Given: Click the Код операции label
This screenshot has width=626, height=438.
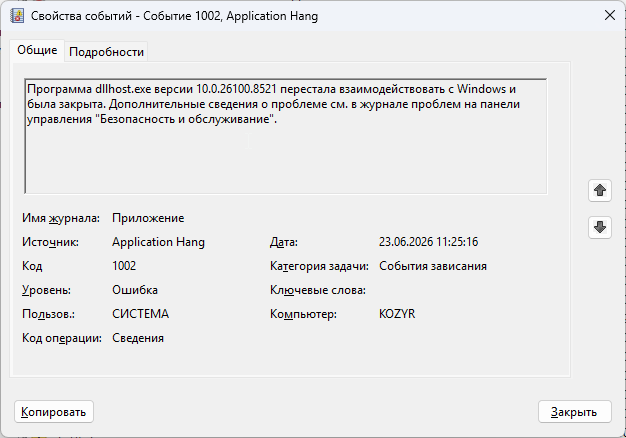Looking at the screenshot, I should [62, 338].
